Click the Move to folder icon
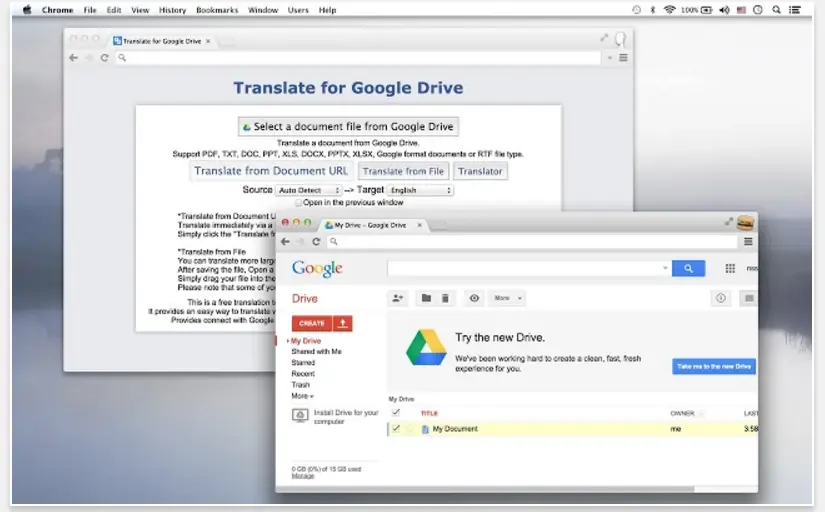 [426, 298]
